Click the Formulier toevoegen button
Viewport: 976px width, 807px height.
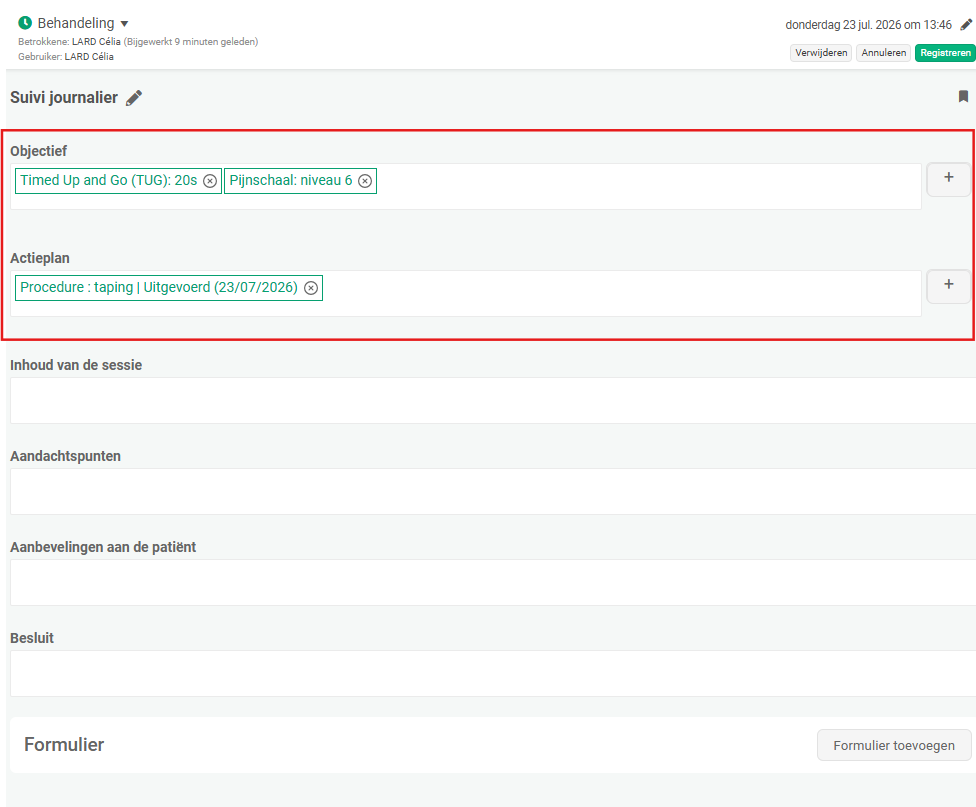[x=894, y=745]
